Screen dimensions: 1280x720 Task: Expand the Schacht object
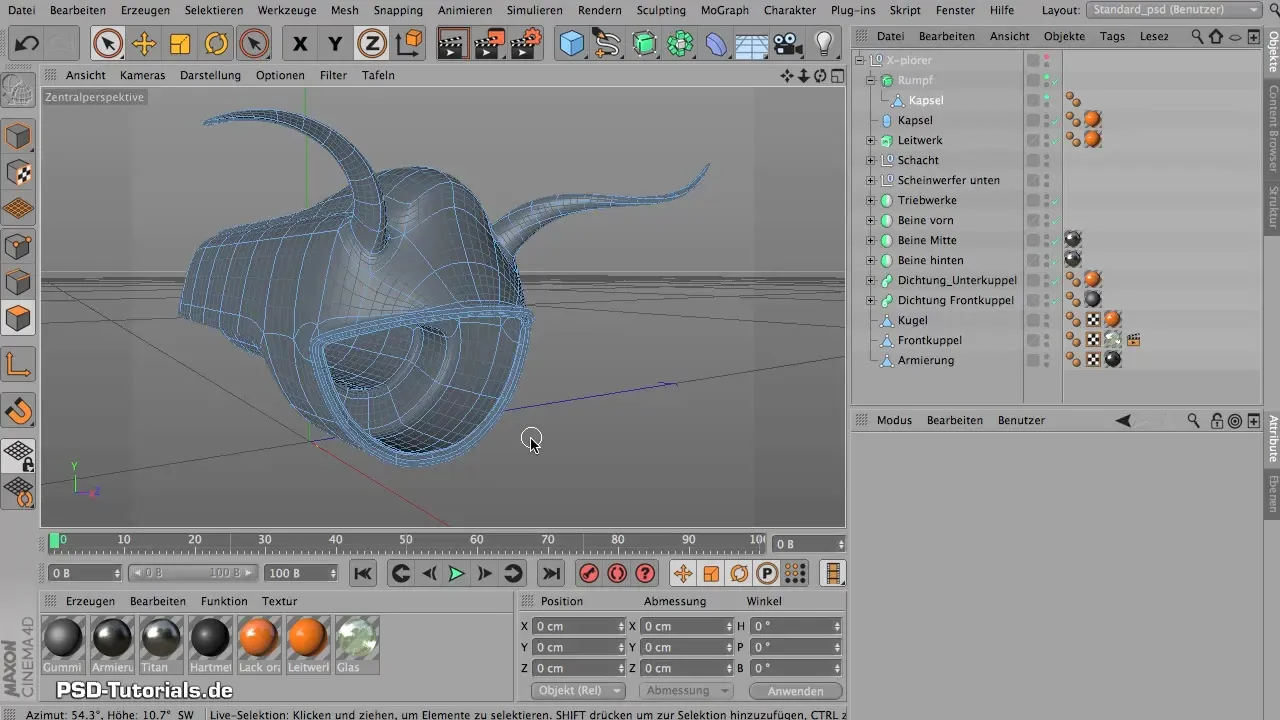(870, 160)
